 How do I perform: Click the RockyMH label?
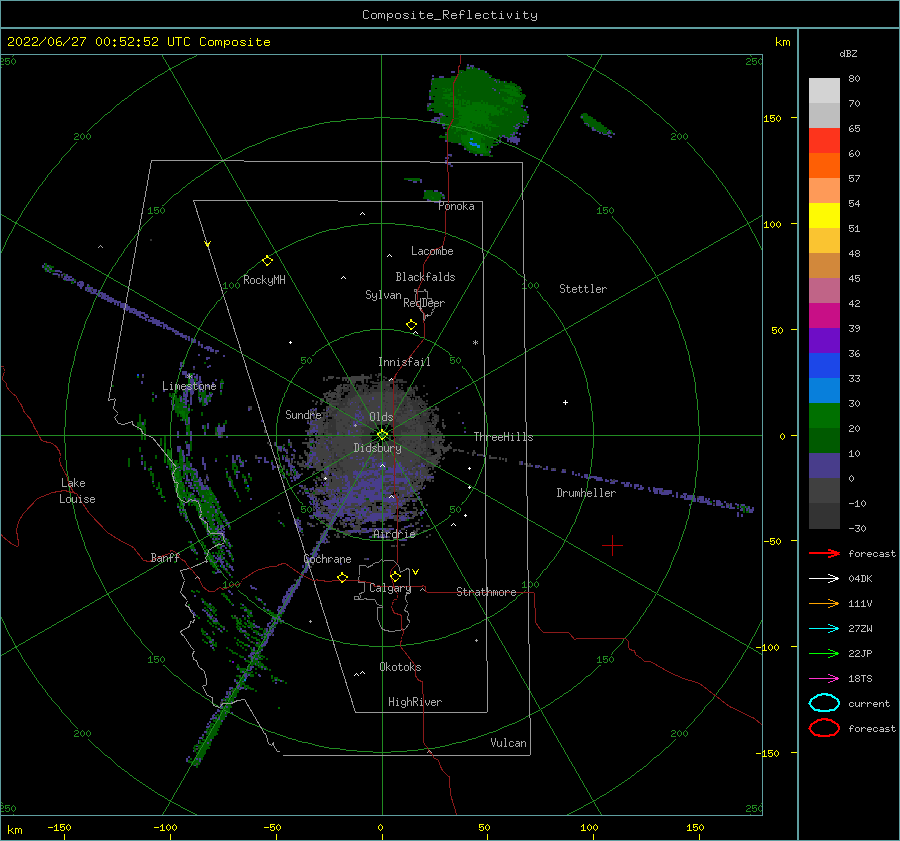click(x=264, y=280)
